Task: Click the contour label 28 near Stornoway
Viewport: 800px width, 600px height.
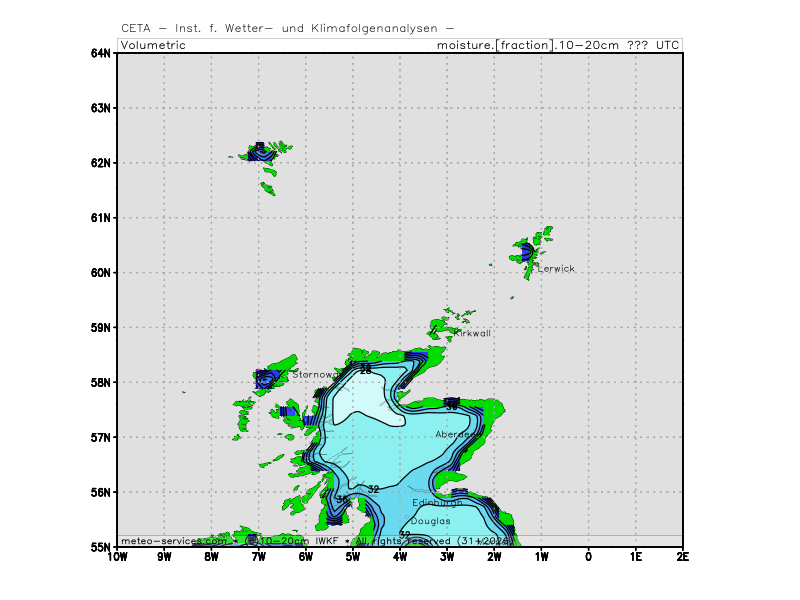Action: coord(366,370)
